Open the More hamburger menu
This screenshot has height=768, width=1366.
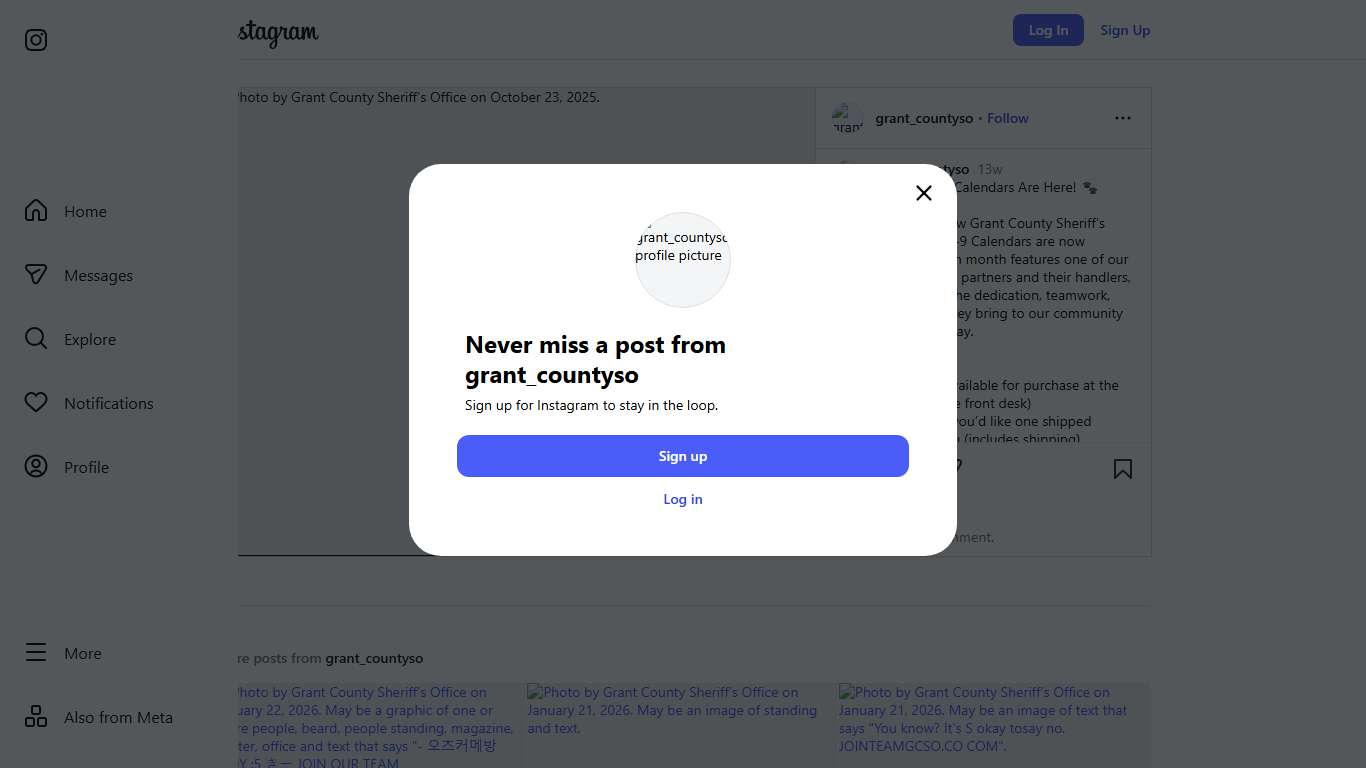point(36,653)
